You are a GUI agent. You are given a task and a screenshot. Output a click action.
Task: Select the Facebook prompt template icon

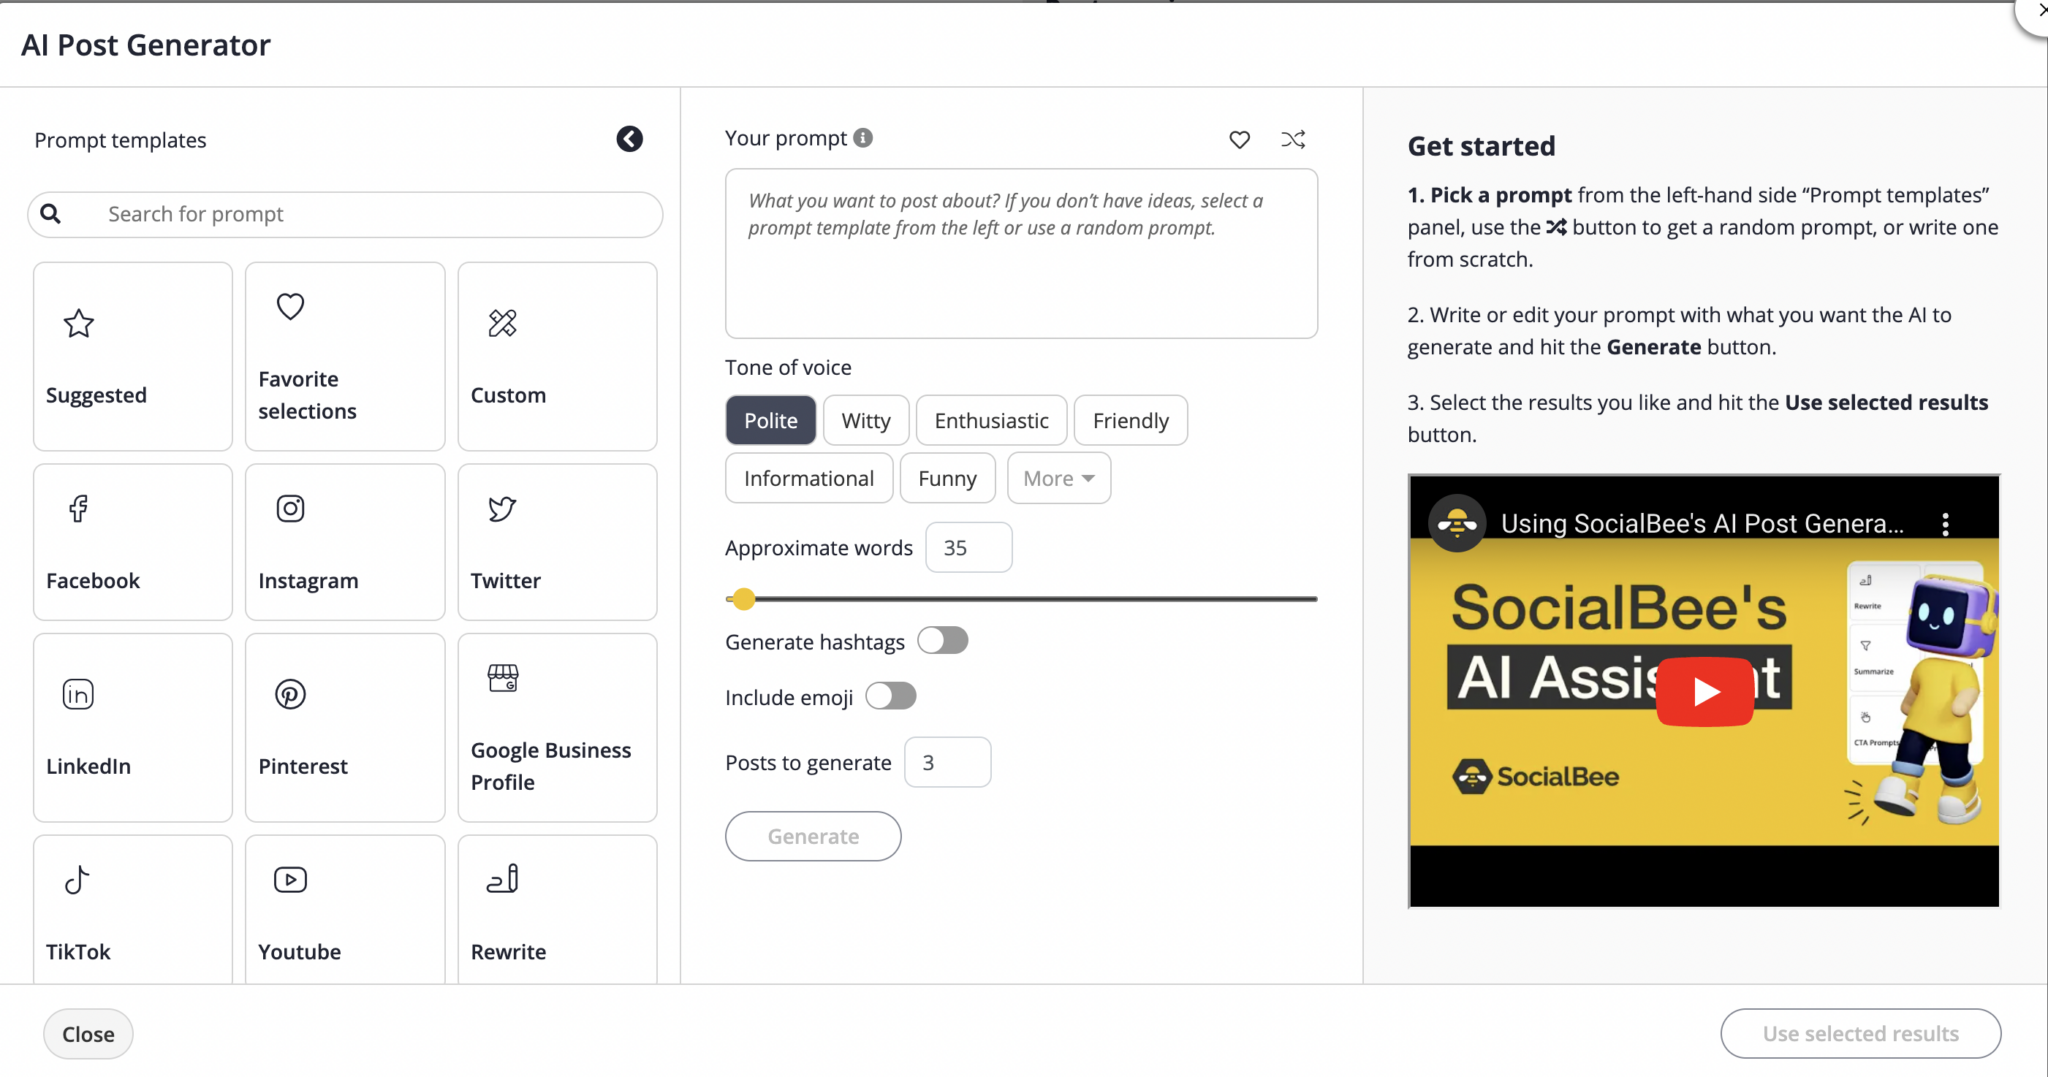coord(132,540)
